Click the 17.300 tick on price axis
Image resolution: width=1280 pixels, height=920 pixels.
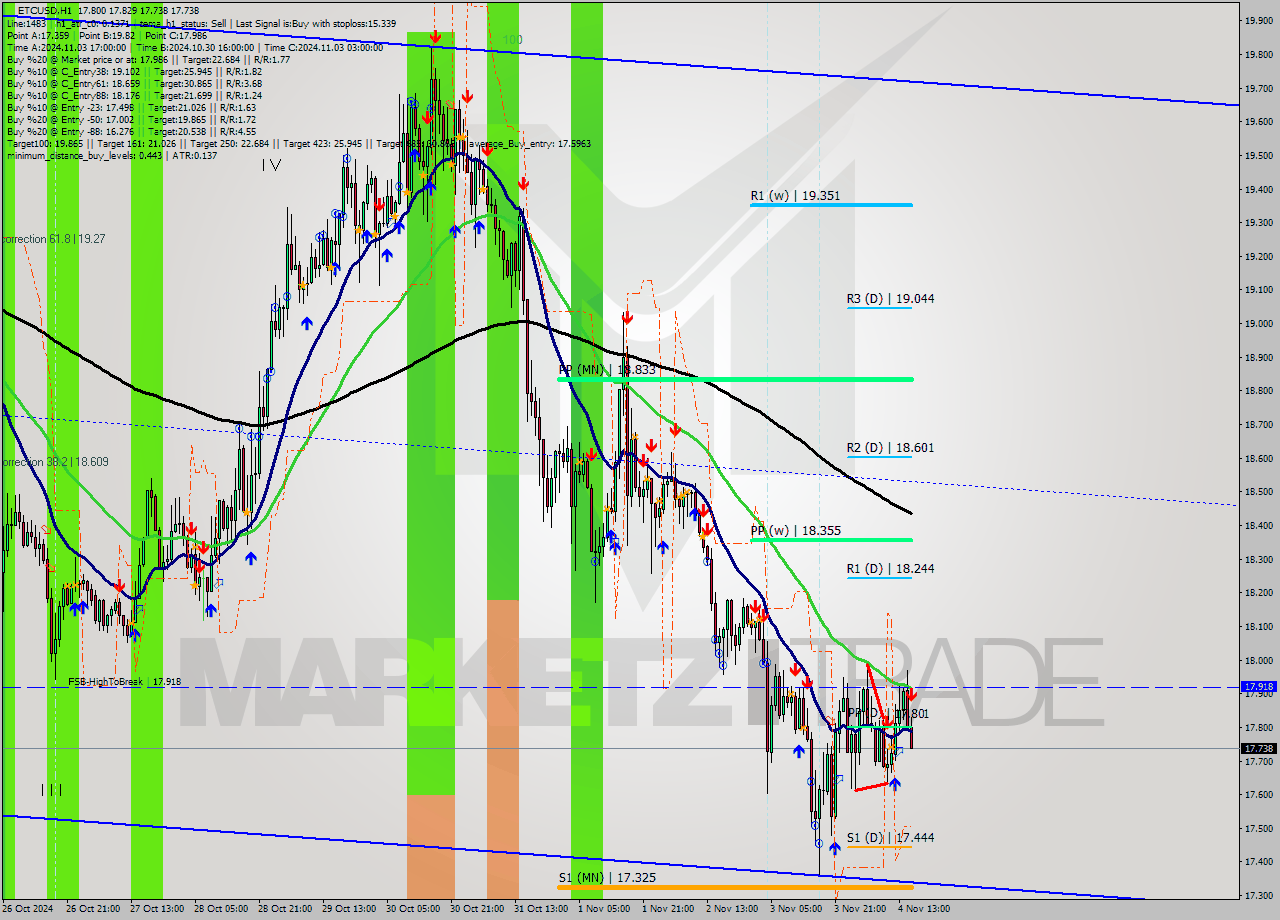(x=1257, y=895)
